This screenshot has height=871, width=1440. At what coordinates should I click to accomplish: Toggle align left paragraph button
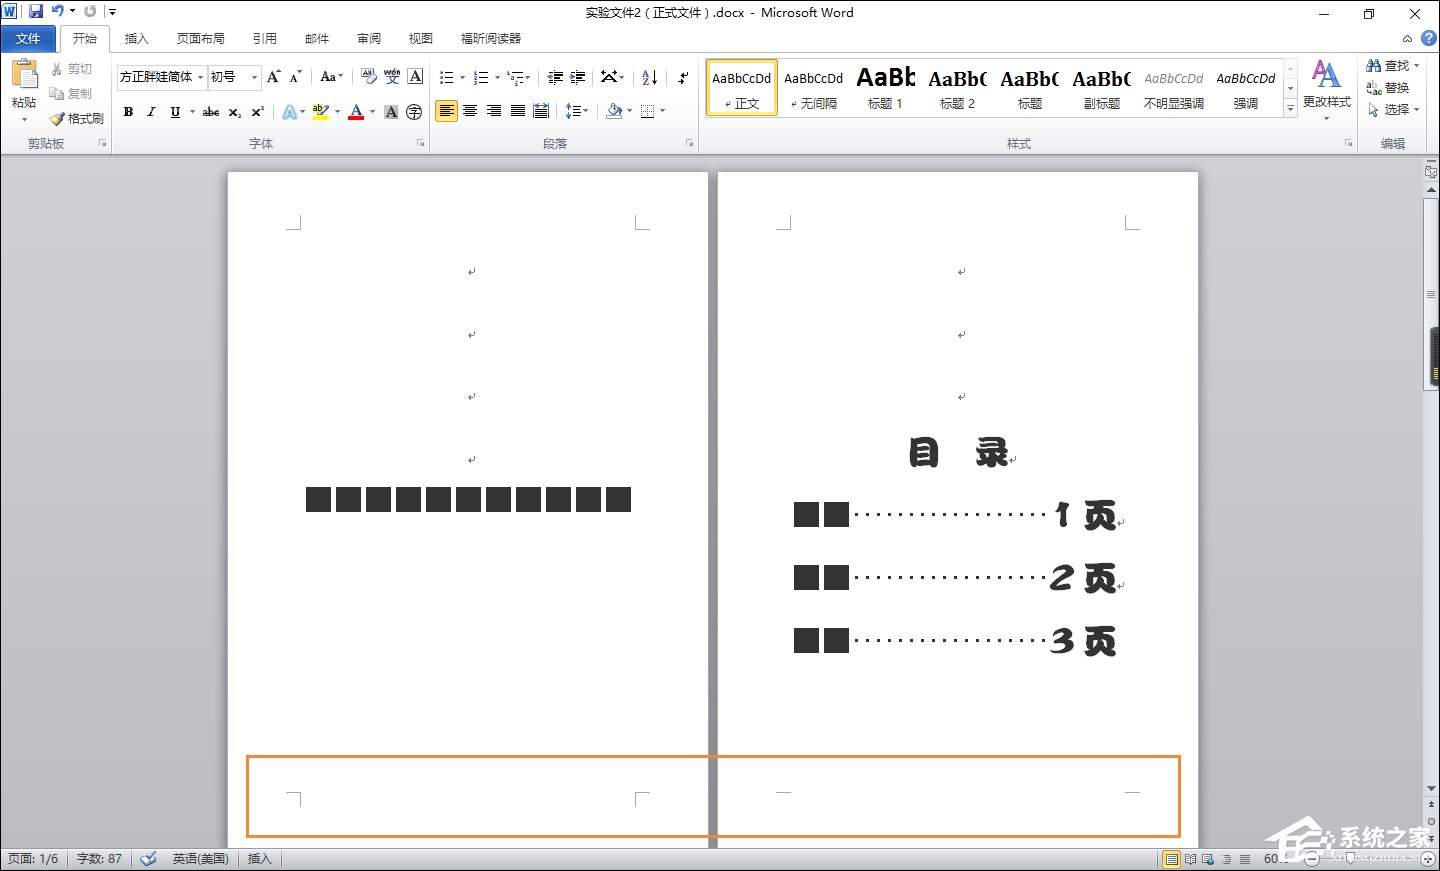[x=446, y=111]
